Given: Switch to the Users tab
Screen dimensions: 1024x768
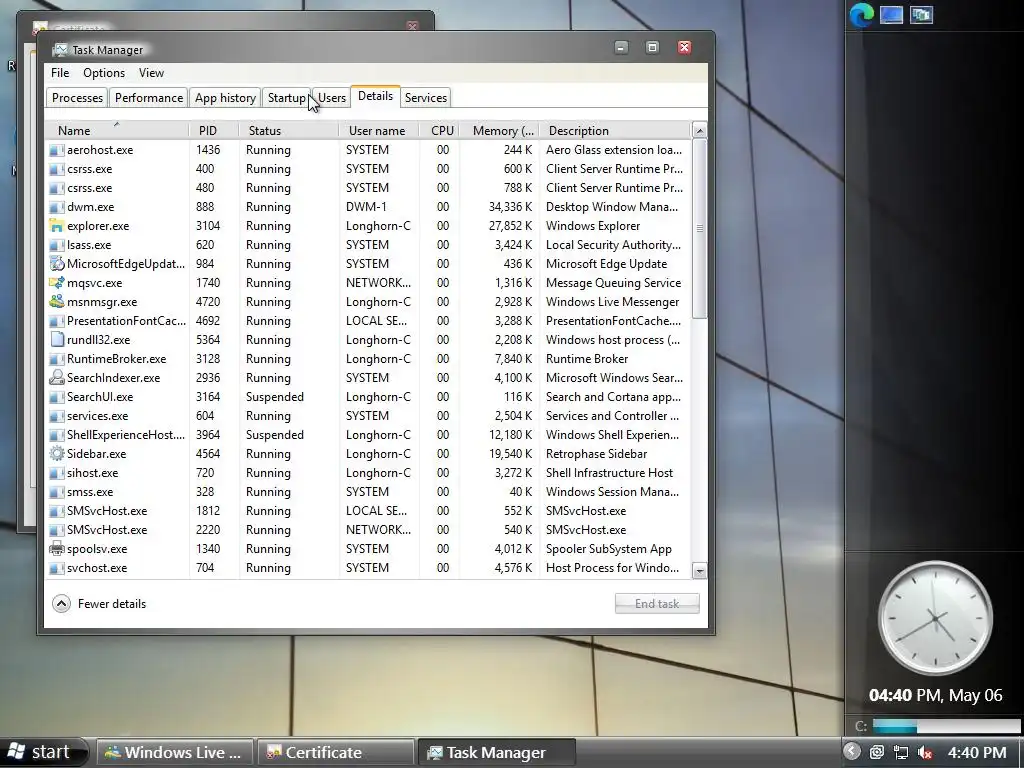Looking at the screenshot, I should click(x=332, y=97).
